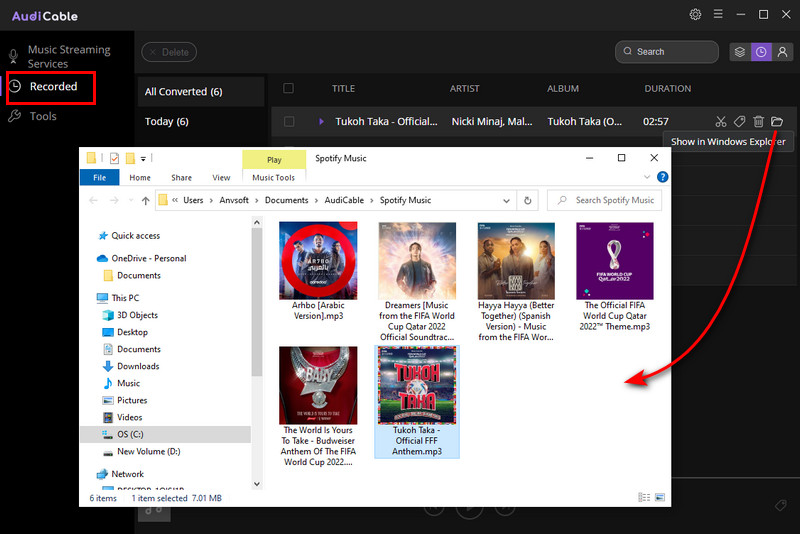Image resolution: width=800 pixels, height=534 pixels.
Task: Expand address bar history dropdown
Action: point(506,200)
